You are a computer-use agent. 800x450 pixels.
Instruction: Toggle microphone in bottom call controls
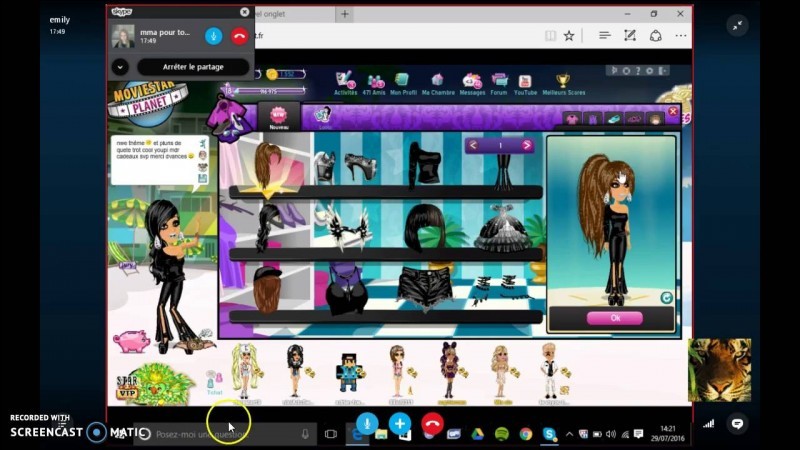click(367, 423)
